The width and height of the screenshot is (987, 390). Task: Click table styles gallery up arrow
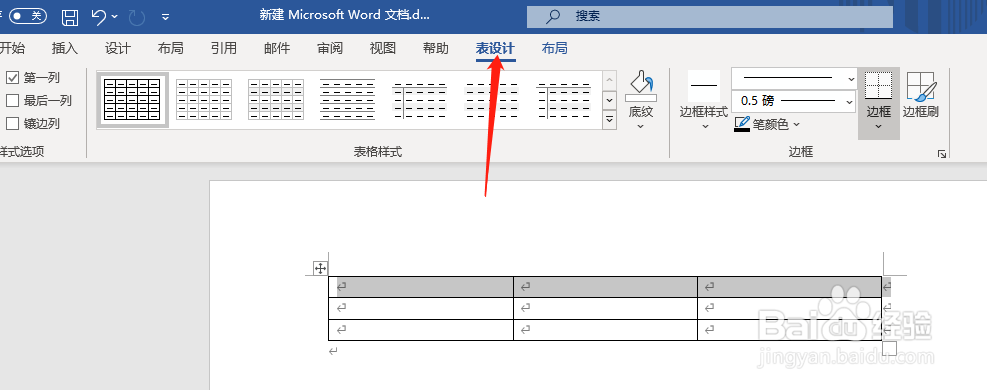click(609, 81)
